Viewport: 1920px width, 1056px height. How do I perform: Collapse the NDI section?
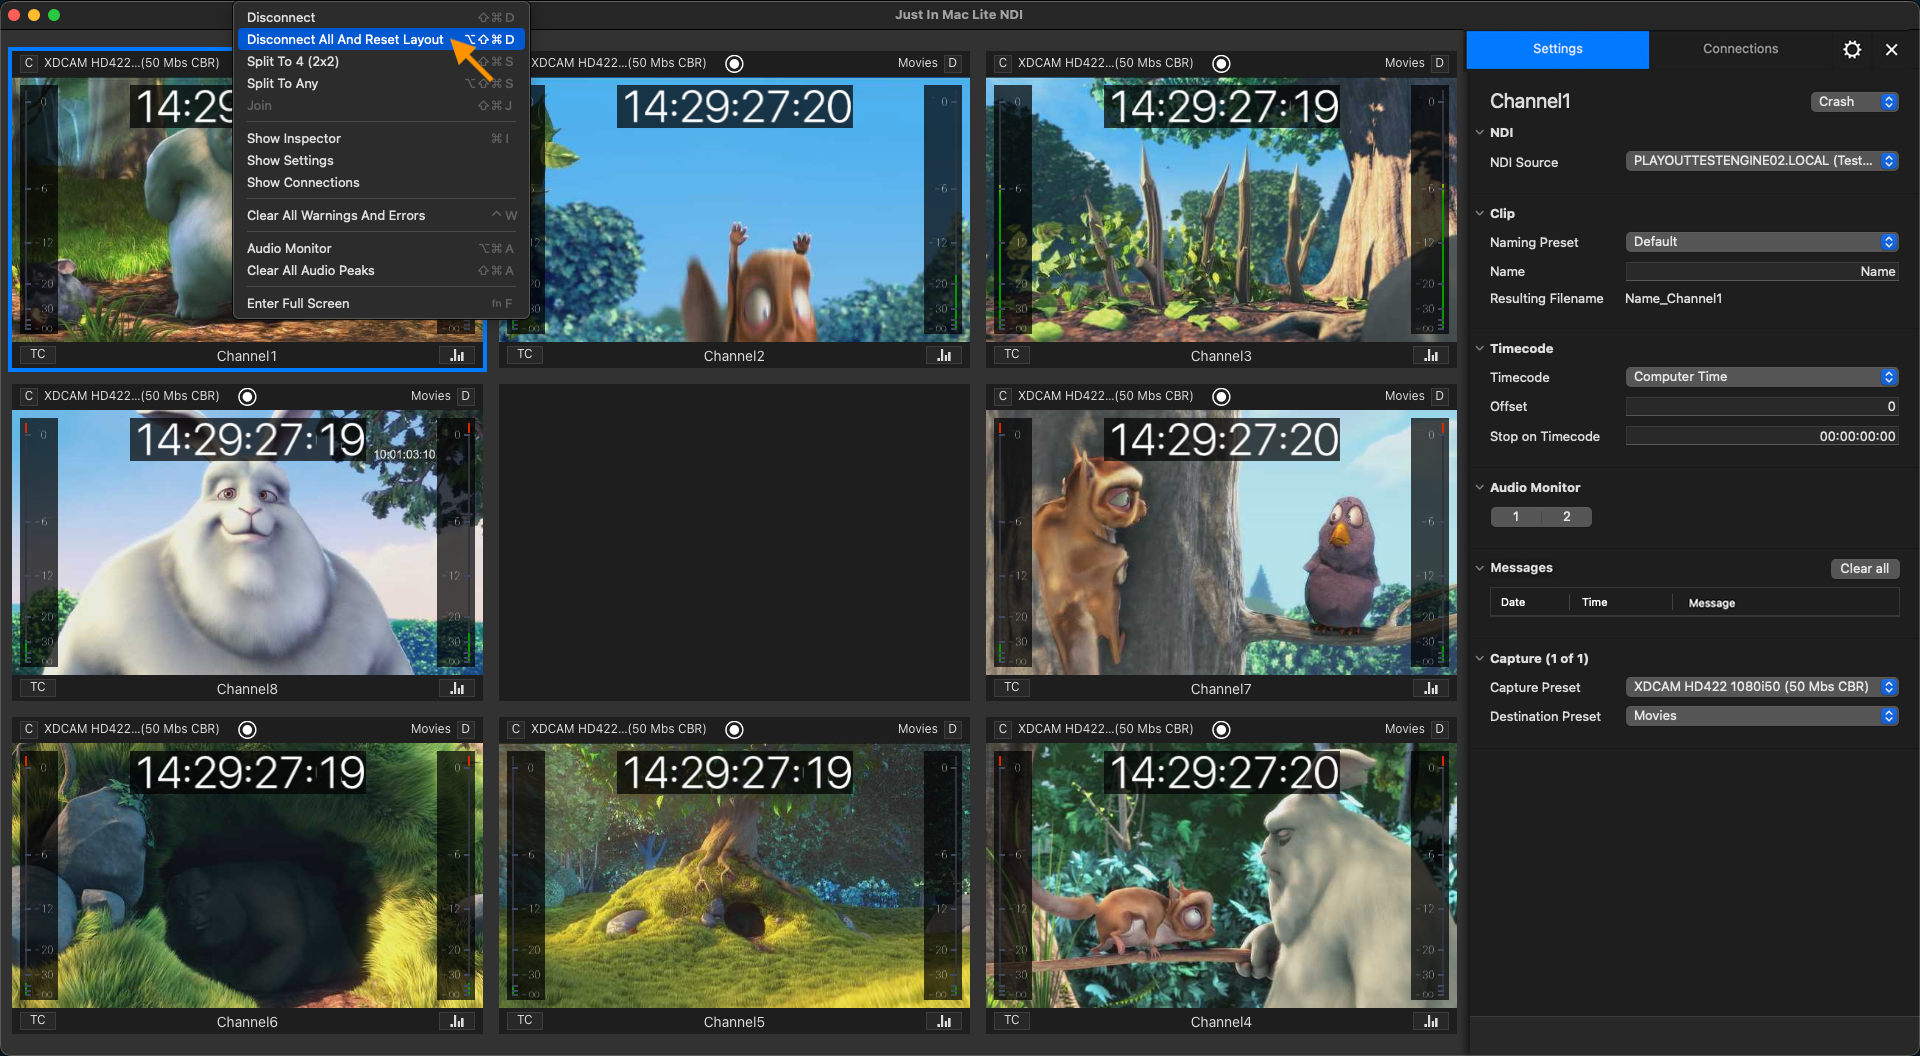[1480, 132]
